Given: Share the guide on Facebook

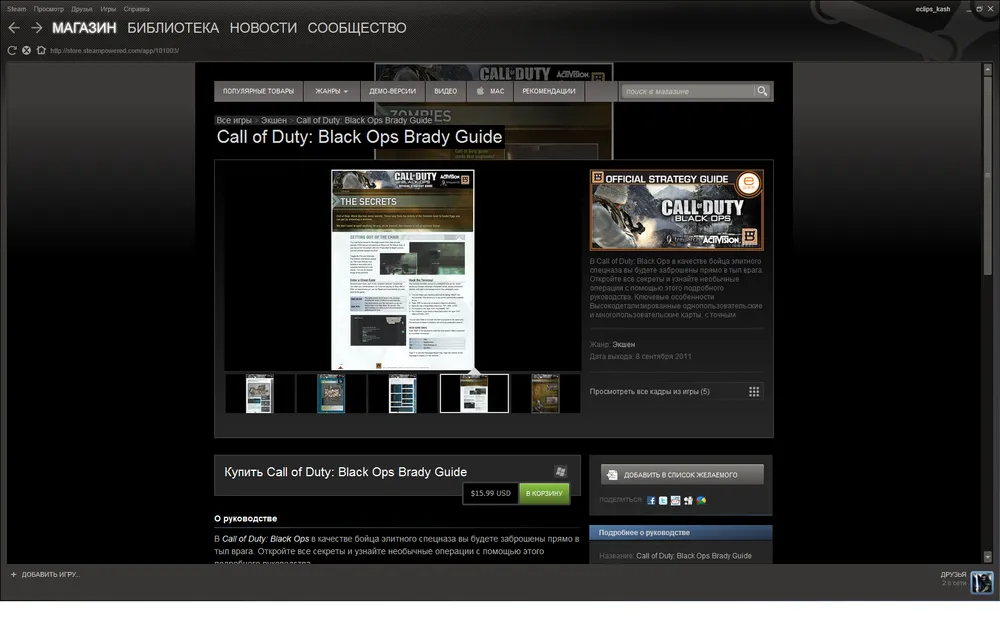Looking at the screenshot, I should (651, 500).
